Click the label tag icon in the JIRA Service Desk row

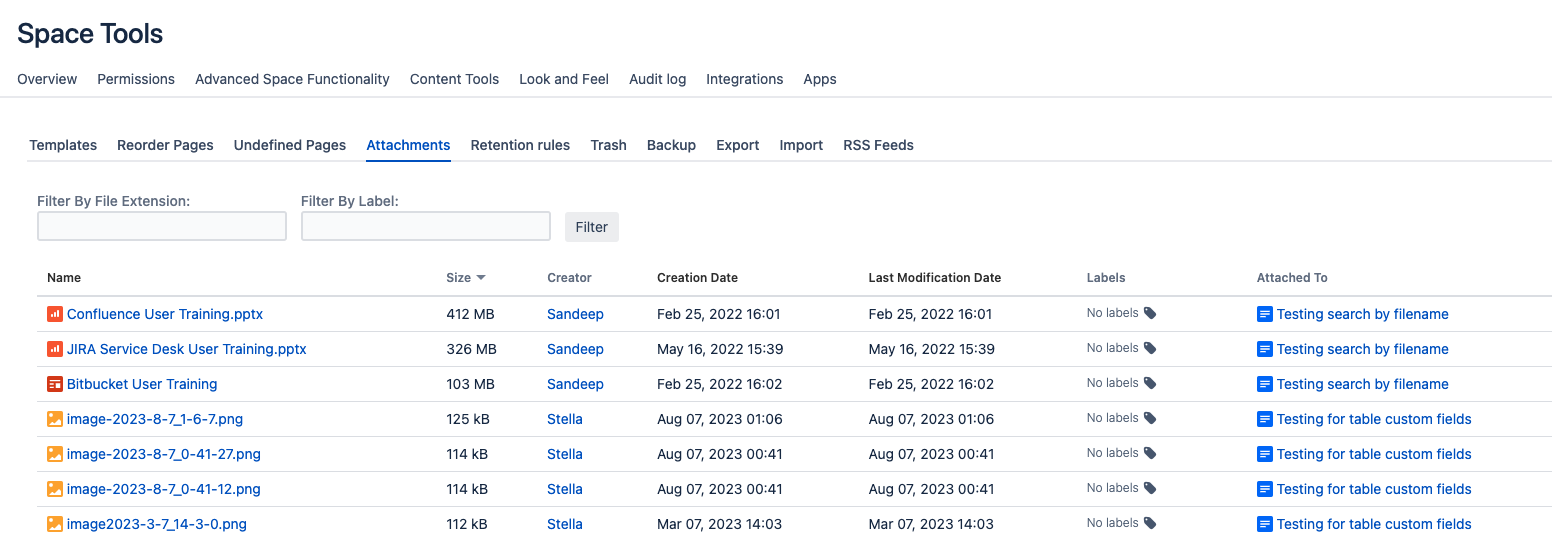click(1150, 349)
